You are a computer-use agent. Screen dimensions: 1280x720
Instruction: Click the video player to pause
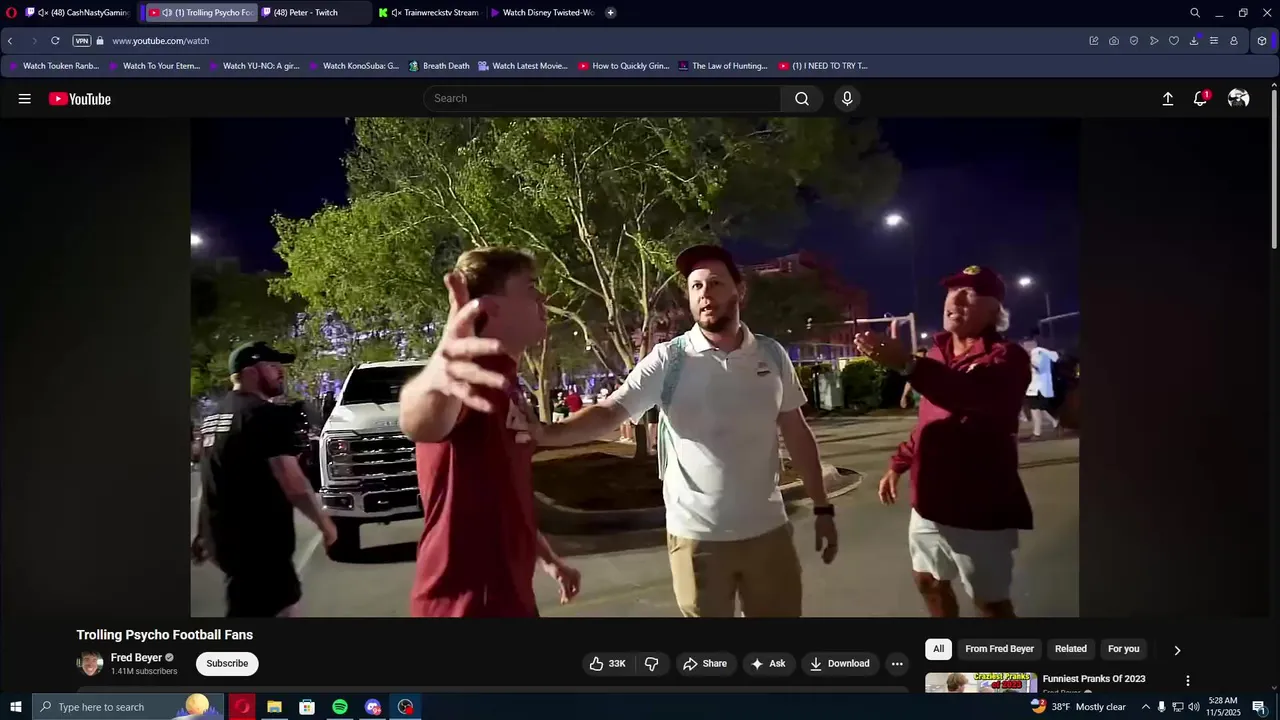tap(635, 367)
